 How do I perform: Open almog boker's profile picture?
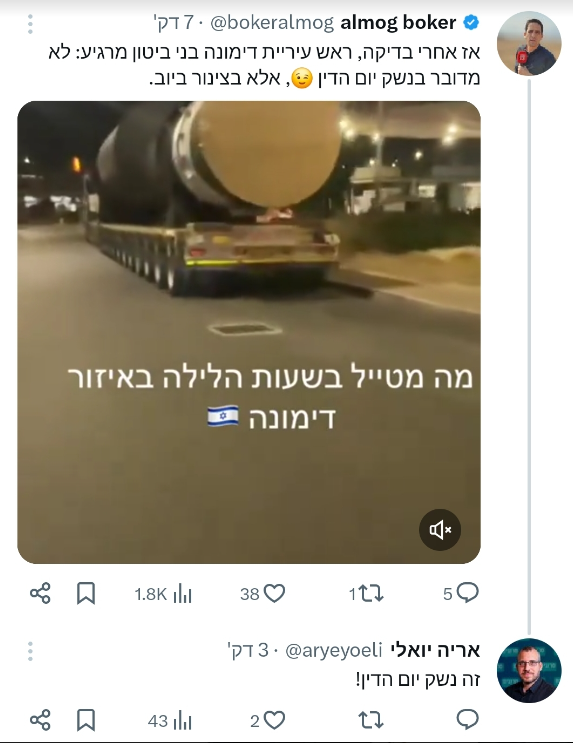529,43
